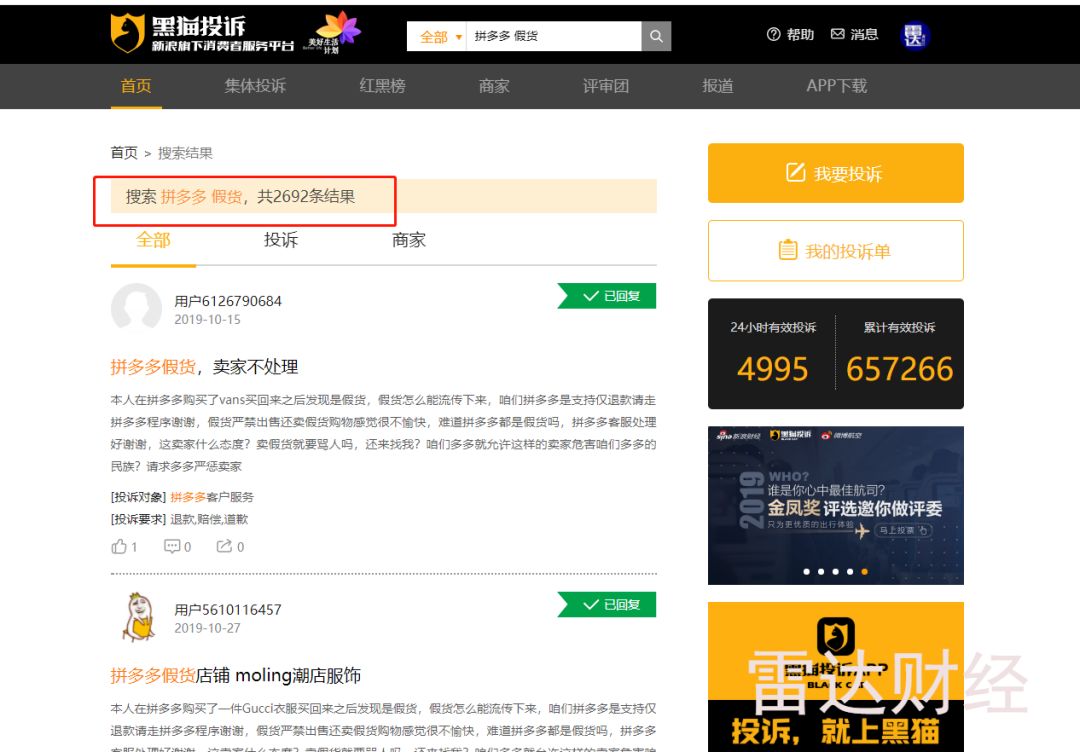The height and width of the screenshot is (752, 1080).
Task: Click the 马上投票 button on banner
Action: coord(903,530)
